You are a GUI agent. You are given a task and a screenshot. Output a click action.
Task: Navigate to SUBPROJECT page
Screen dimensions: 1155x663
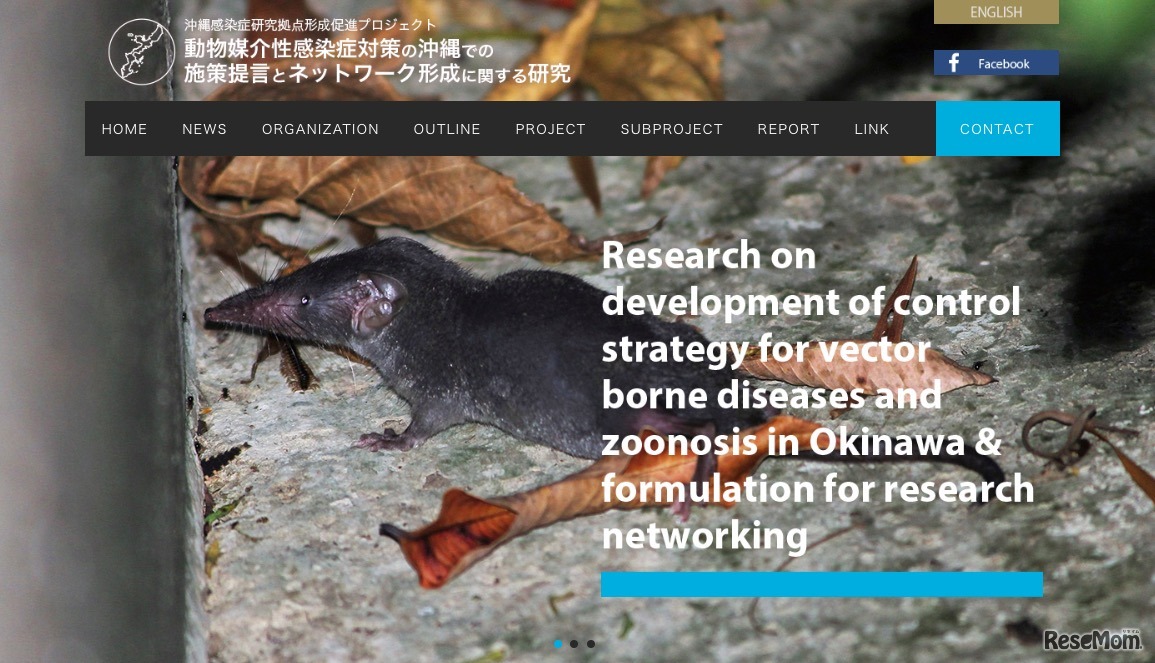pyautogui.click(x=672, y=129)
